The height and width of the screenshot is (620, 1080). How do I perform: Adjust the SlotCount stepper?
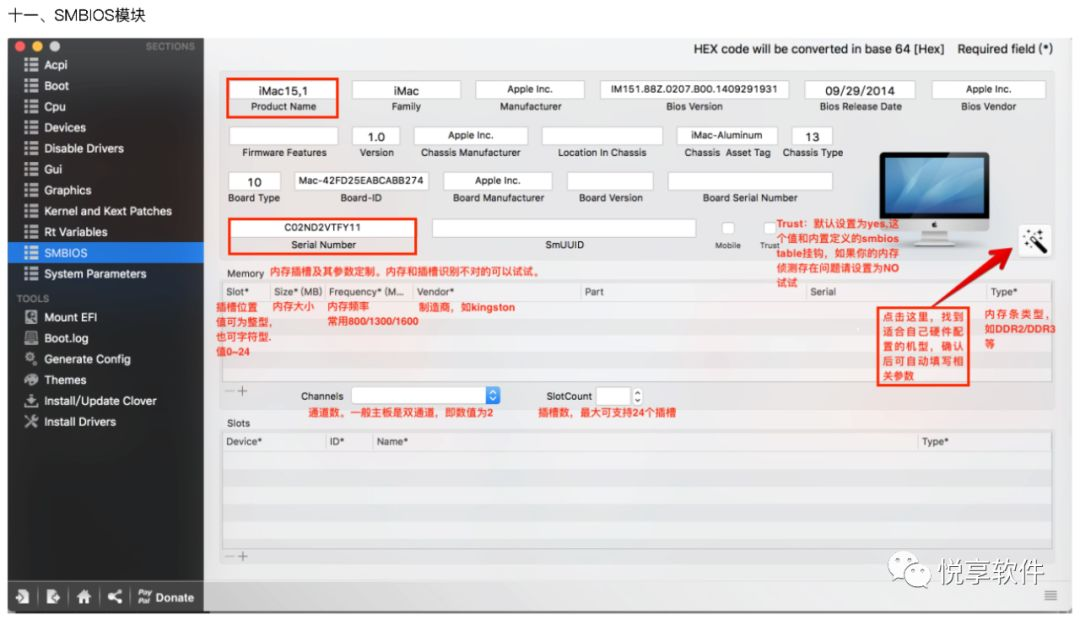coord(637,395)
